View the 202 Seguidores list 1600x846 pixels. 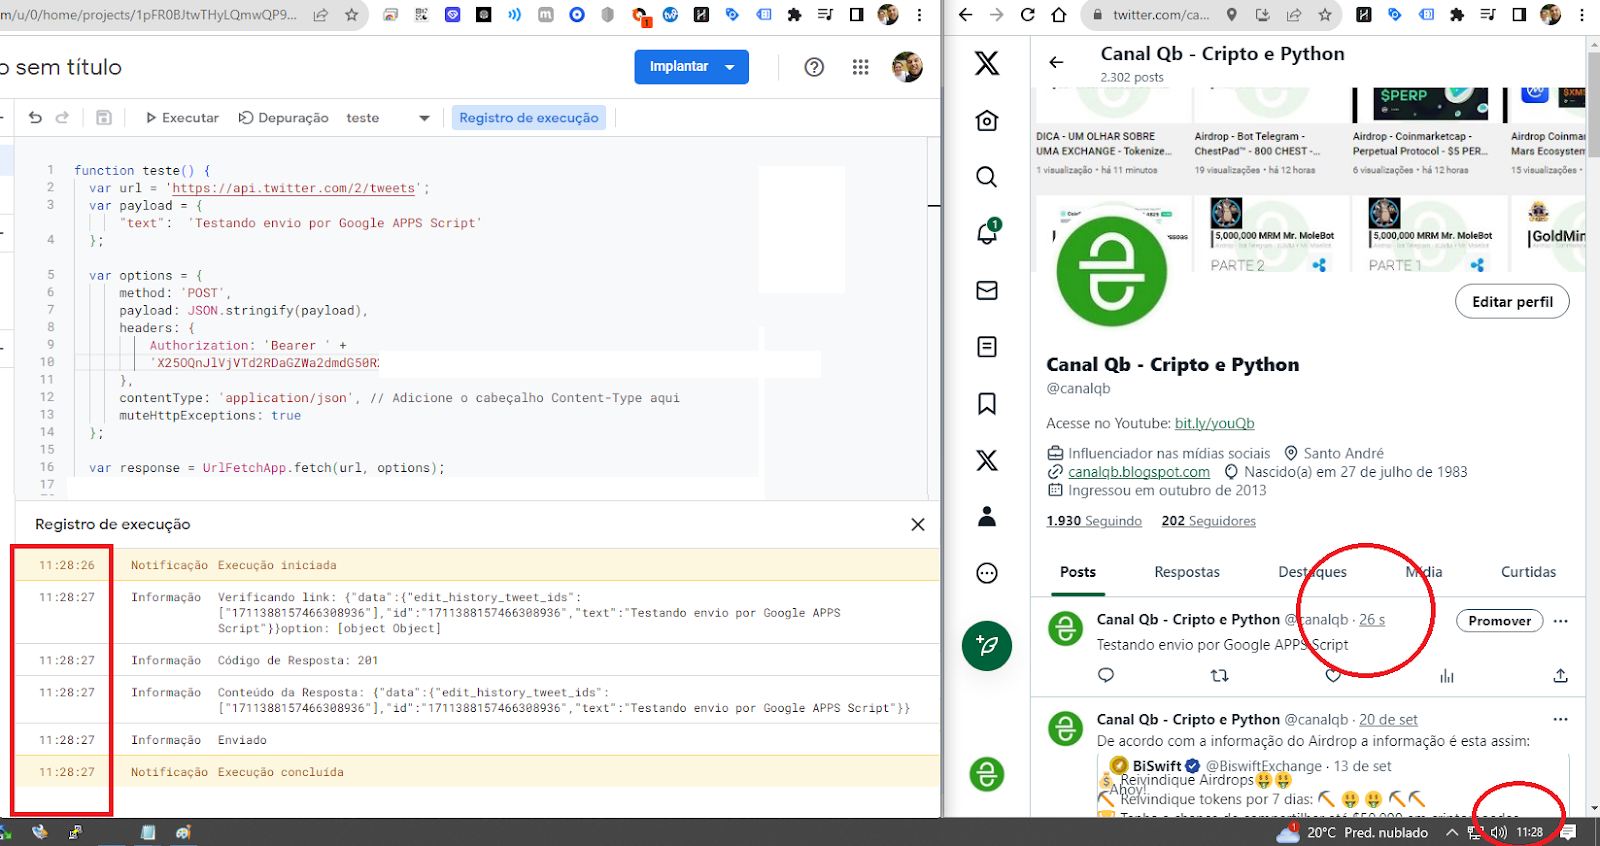(x=1209, y=521)
